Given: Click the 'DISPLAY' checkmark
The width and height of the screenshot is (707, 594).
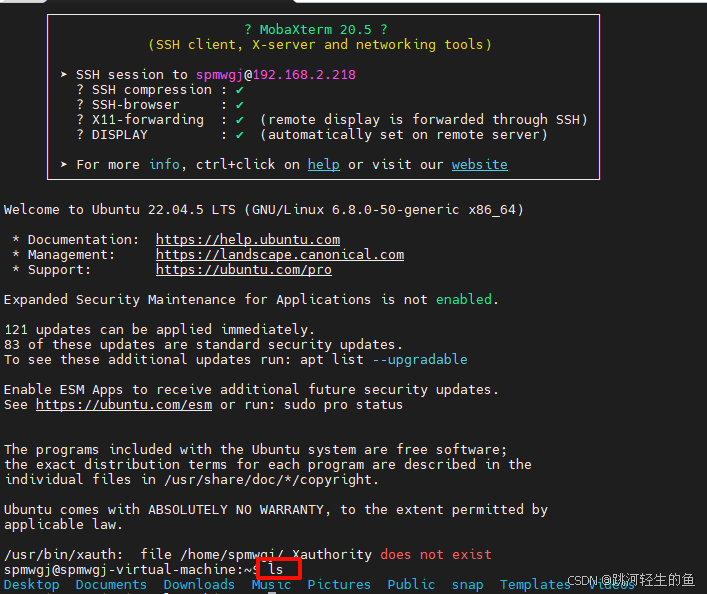Looking at the screenshot, I should (239, 135).
